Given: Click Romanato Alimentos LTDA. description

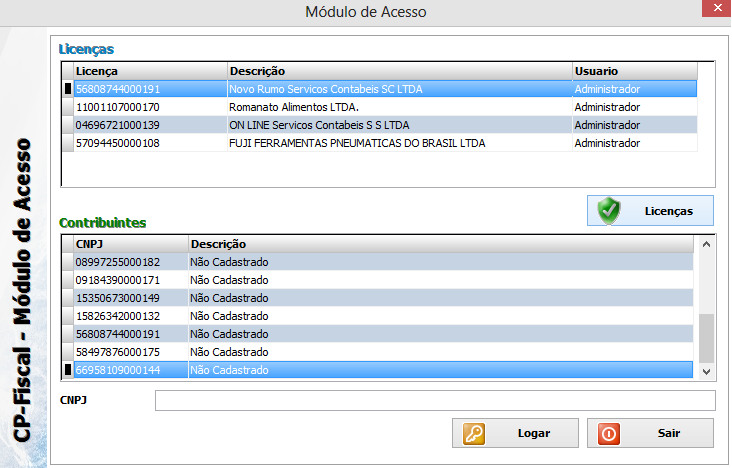Looking at the screenshot, I should (294, 107).
